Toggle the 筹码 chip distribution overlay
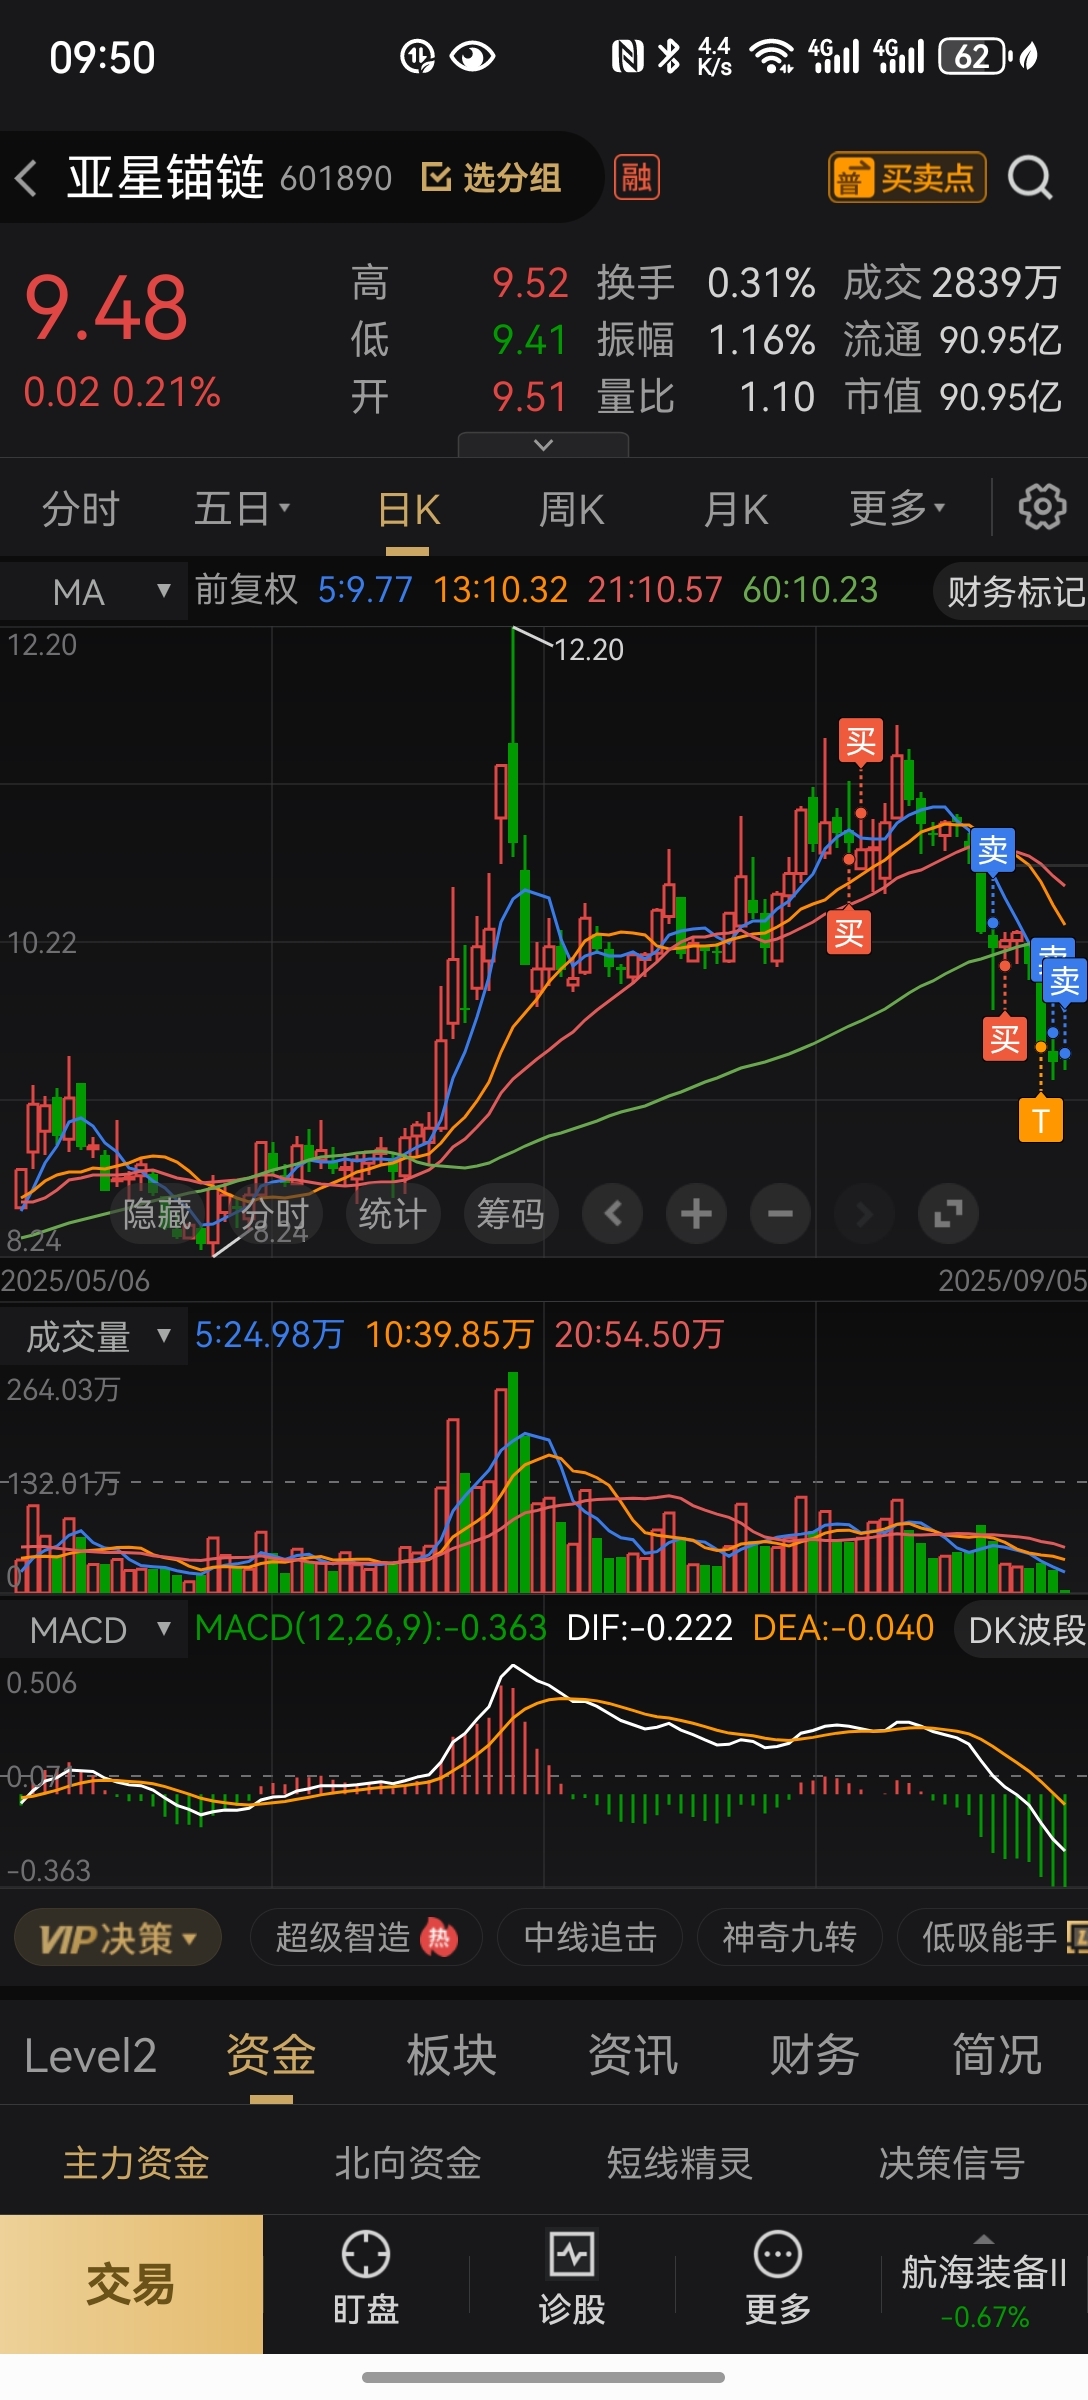Image resolution: width=1088 pixels, height=2400 pixels. pyautogui.click(x=511, y=1214)
